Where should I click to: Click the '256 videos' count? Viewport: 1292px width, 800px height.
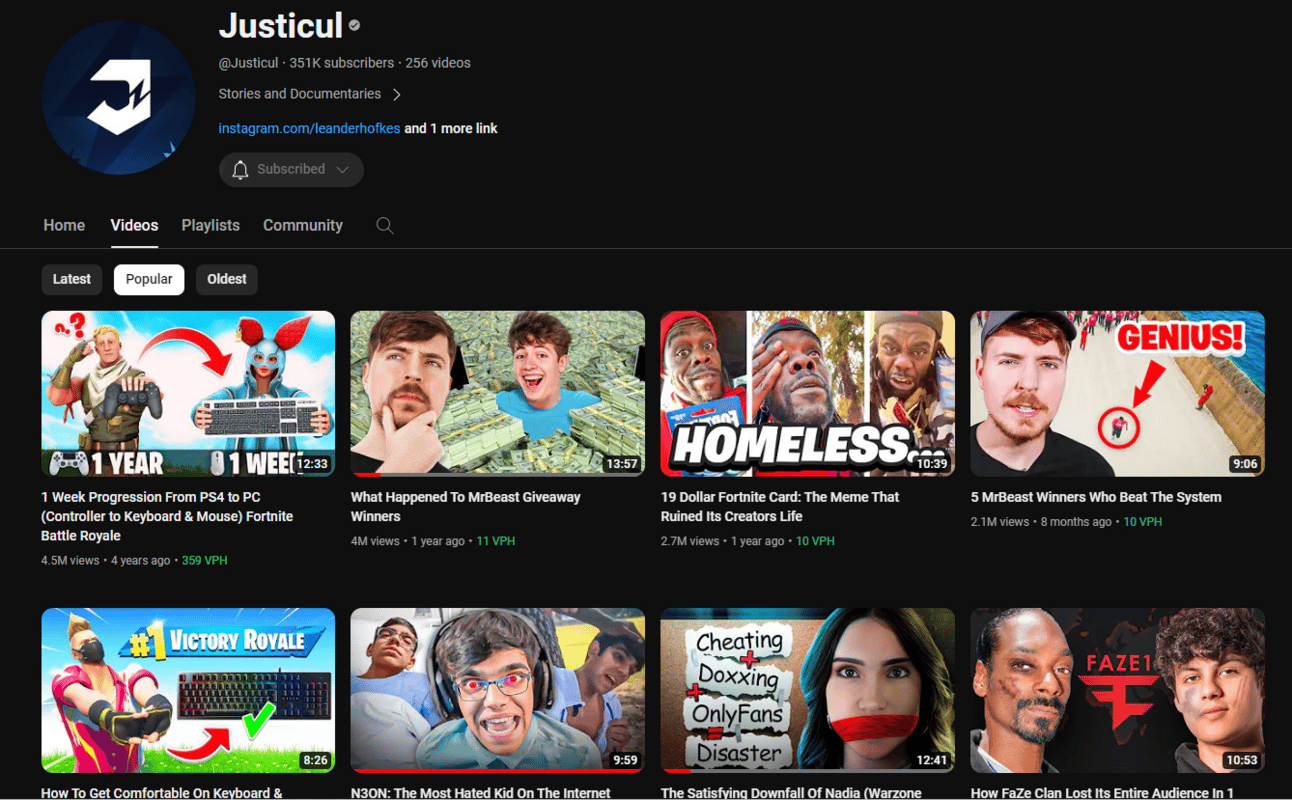[x=438, y=63]
